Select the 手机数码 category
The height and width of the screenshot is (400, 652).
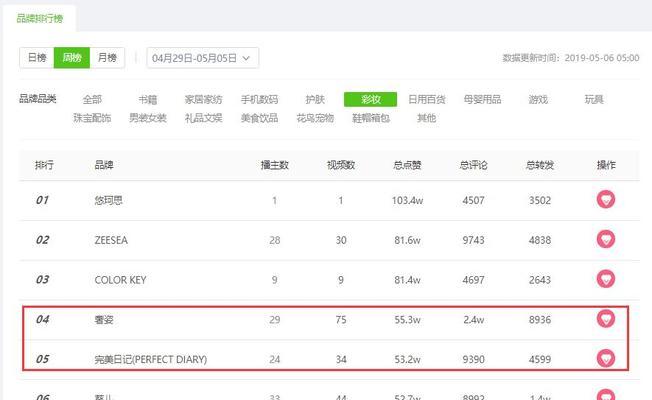pyautogui.click(x=259, y=99)
